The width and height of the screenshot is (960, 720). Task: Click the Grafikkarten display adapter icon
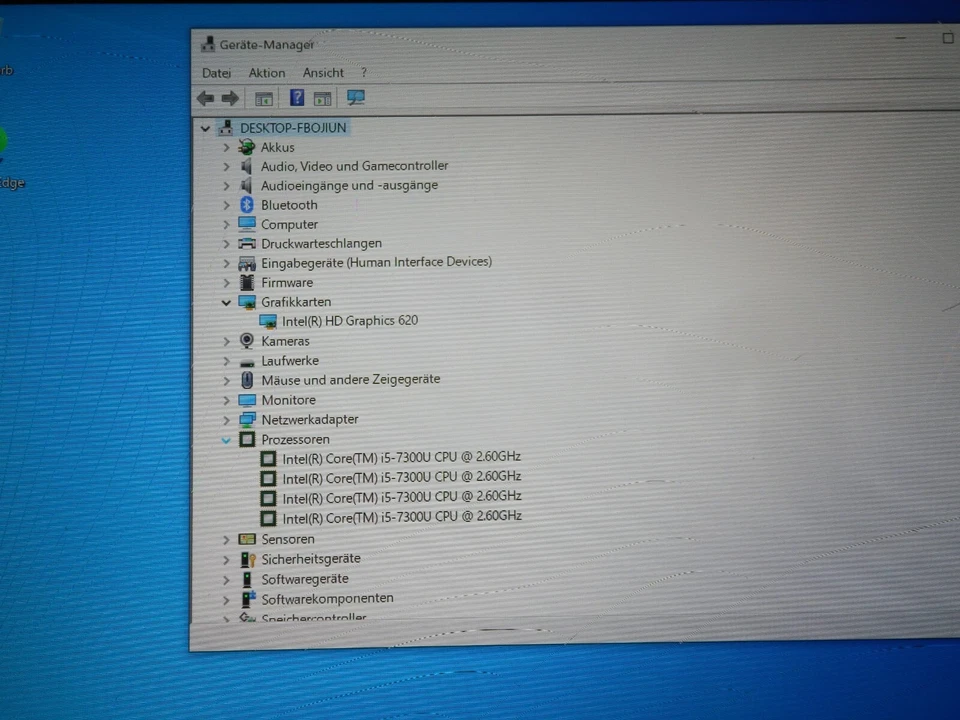(247, 302)
